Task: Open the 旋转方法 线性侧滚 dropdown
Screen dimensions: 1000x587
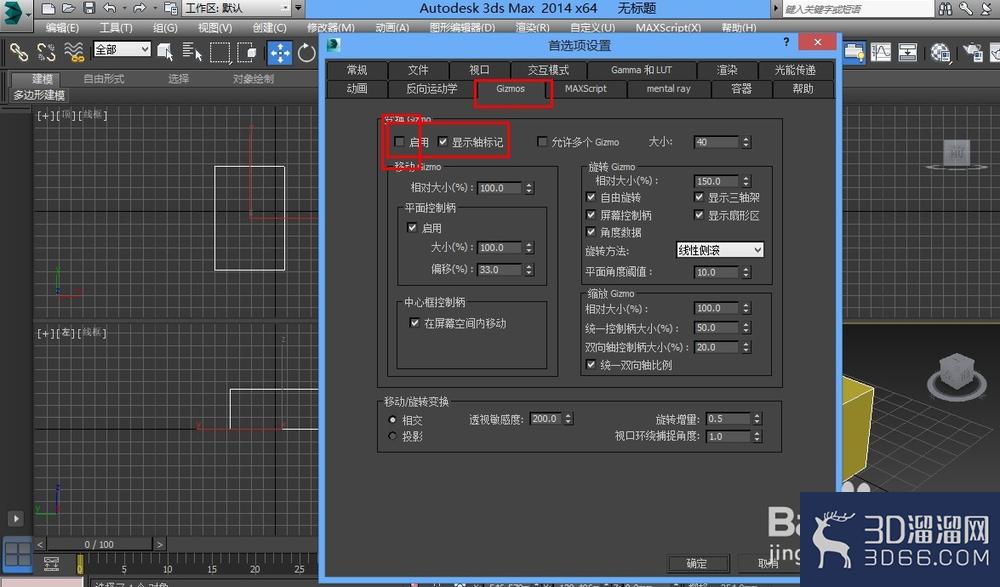Action: pos(719,250)
